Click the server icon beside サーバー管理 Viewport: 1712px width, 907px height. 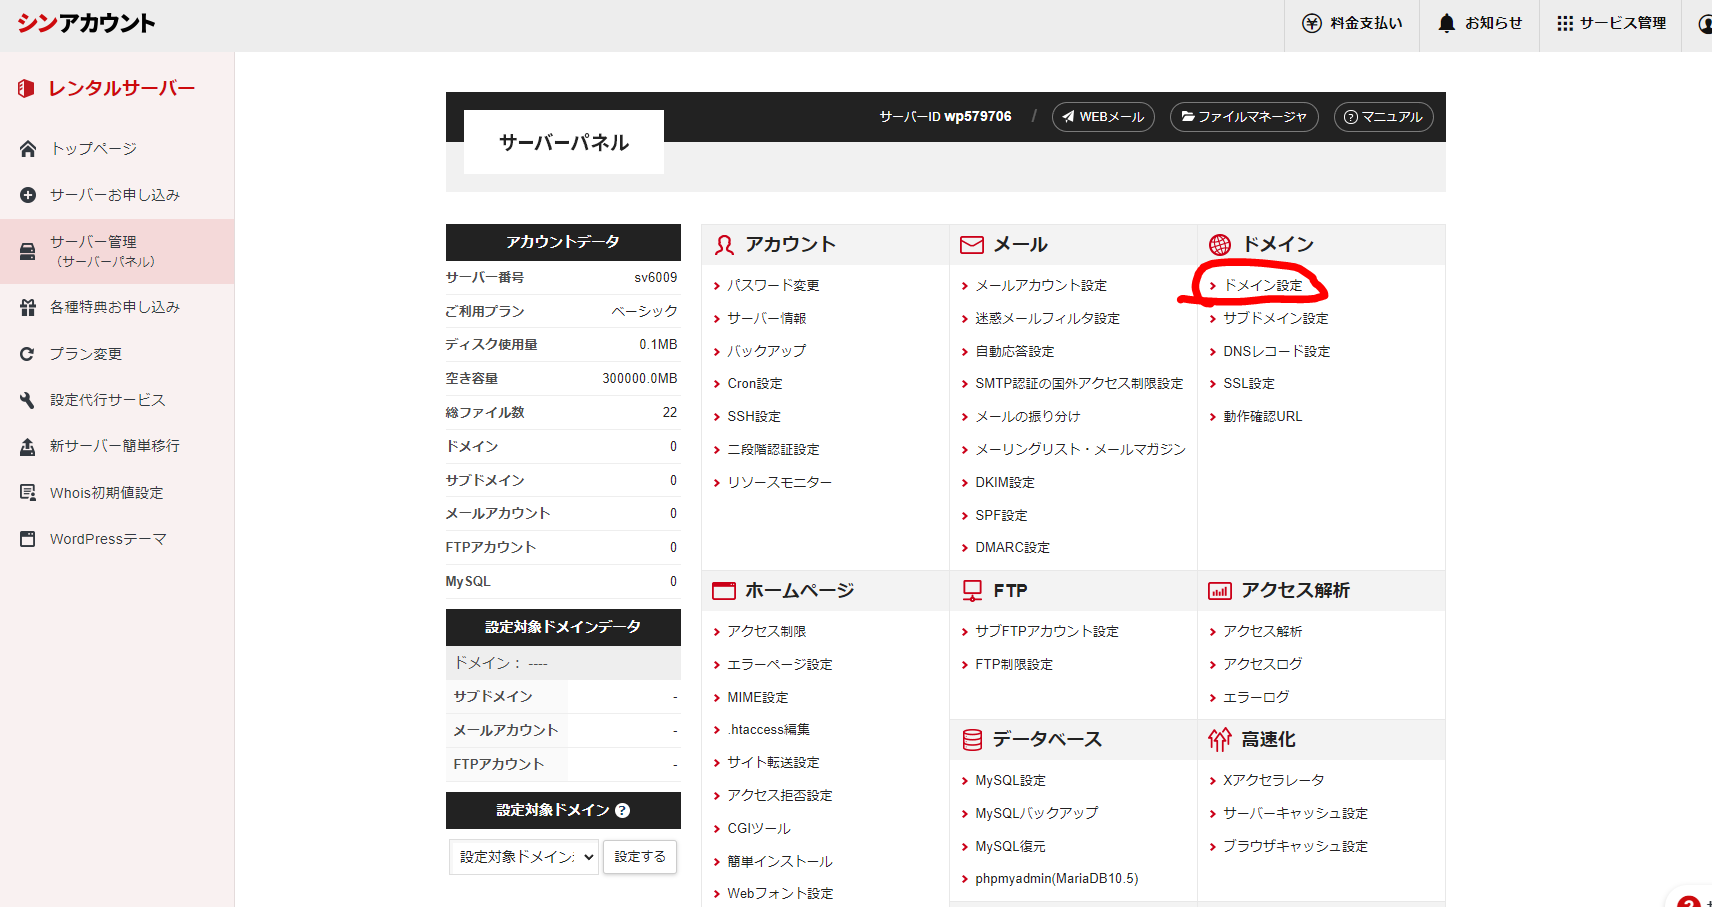[28, 251]
